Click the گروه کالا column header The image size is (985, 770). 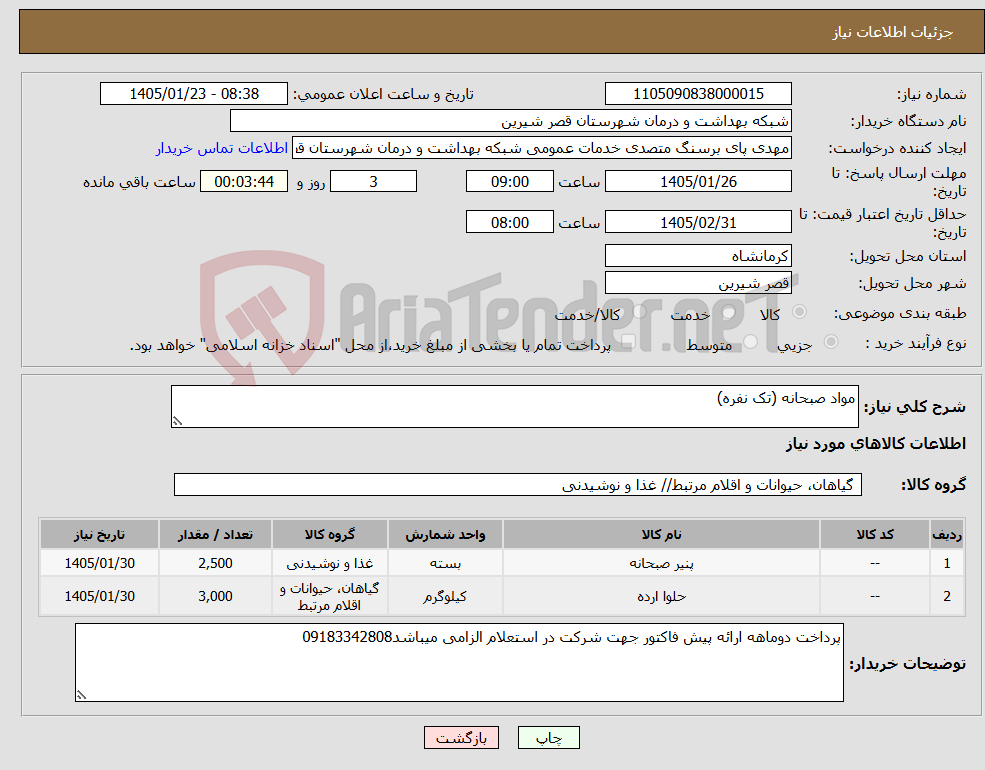[330, 534]
